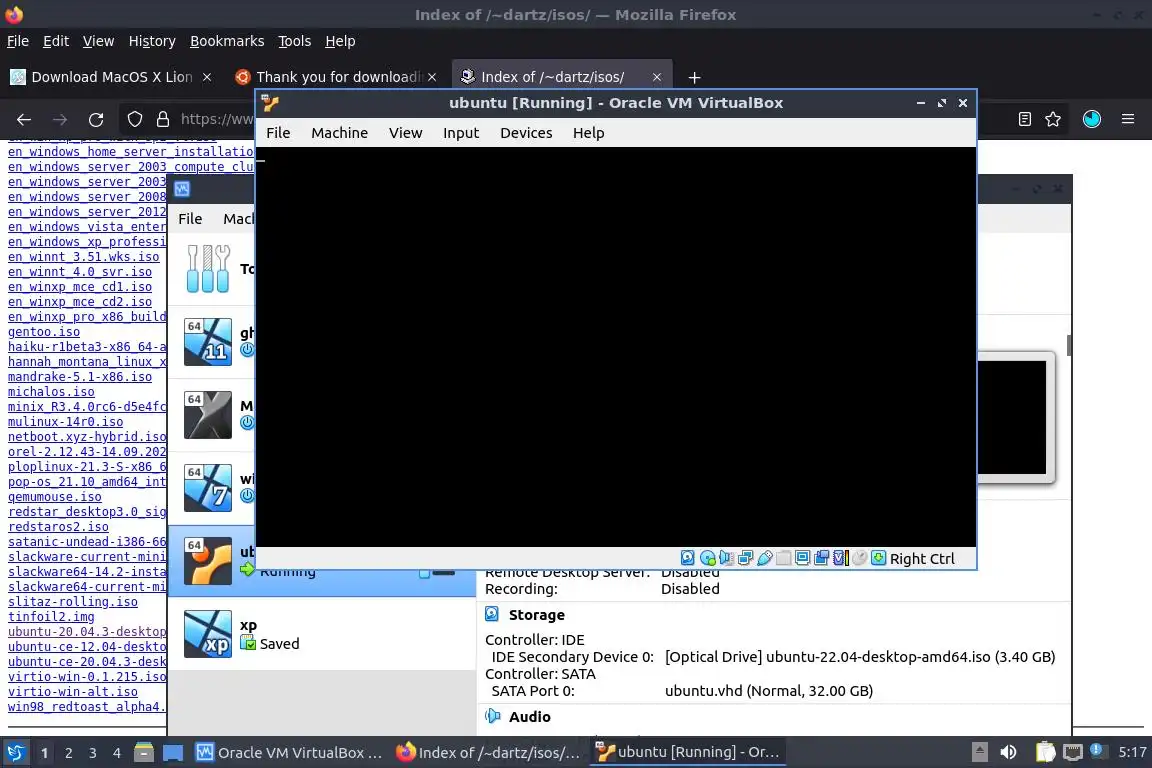Click the volume speaker icon in system tray

[1009, 752]
